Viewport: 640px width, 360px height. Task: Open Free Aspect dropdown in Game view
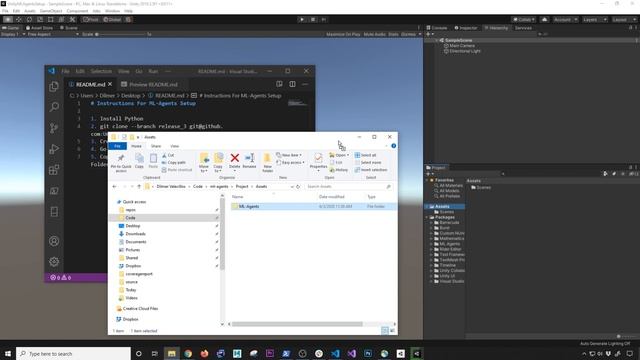pyautogui.click(x=53, y=34)
